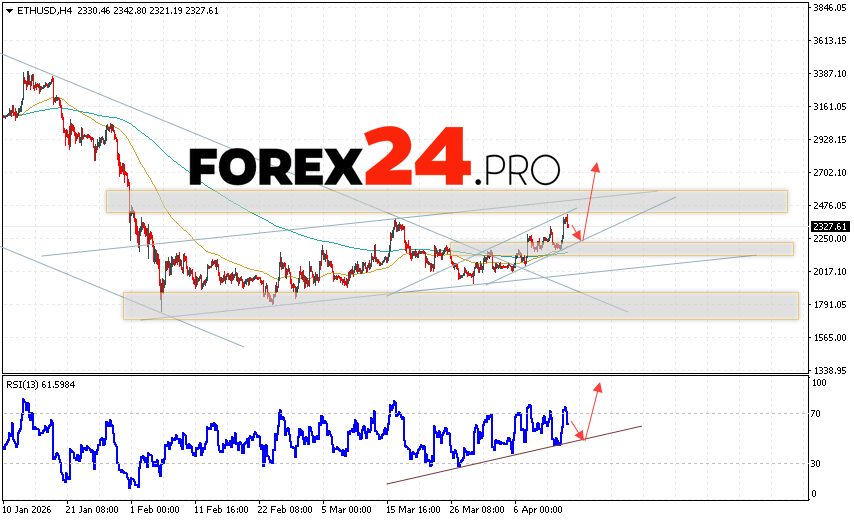Select the 1338.95 price axis label
The width and height of the screenshot is (854, 521).
pyautogui.click(x=829, y=370)
